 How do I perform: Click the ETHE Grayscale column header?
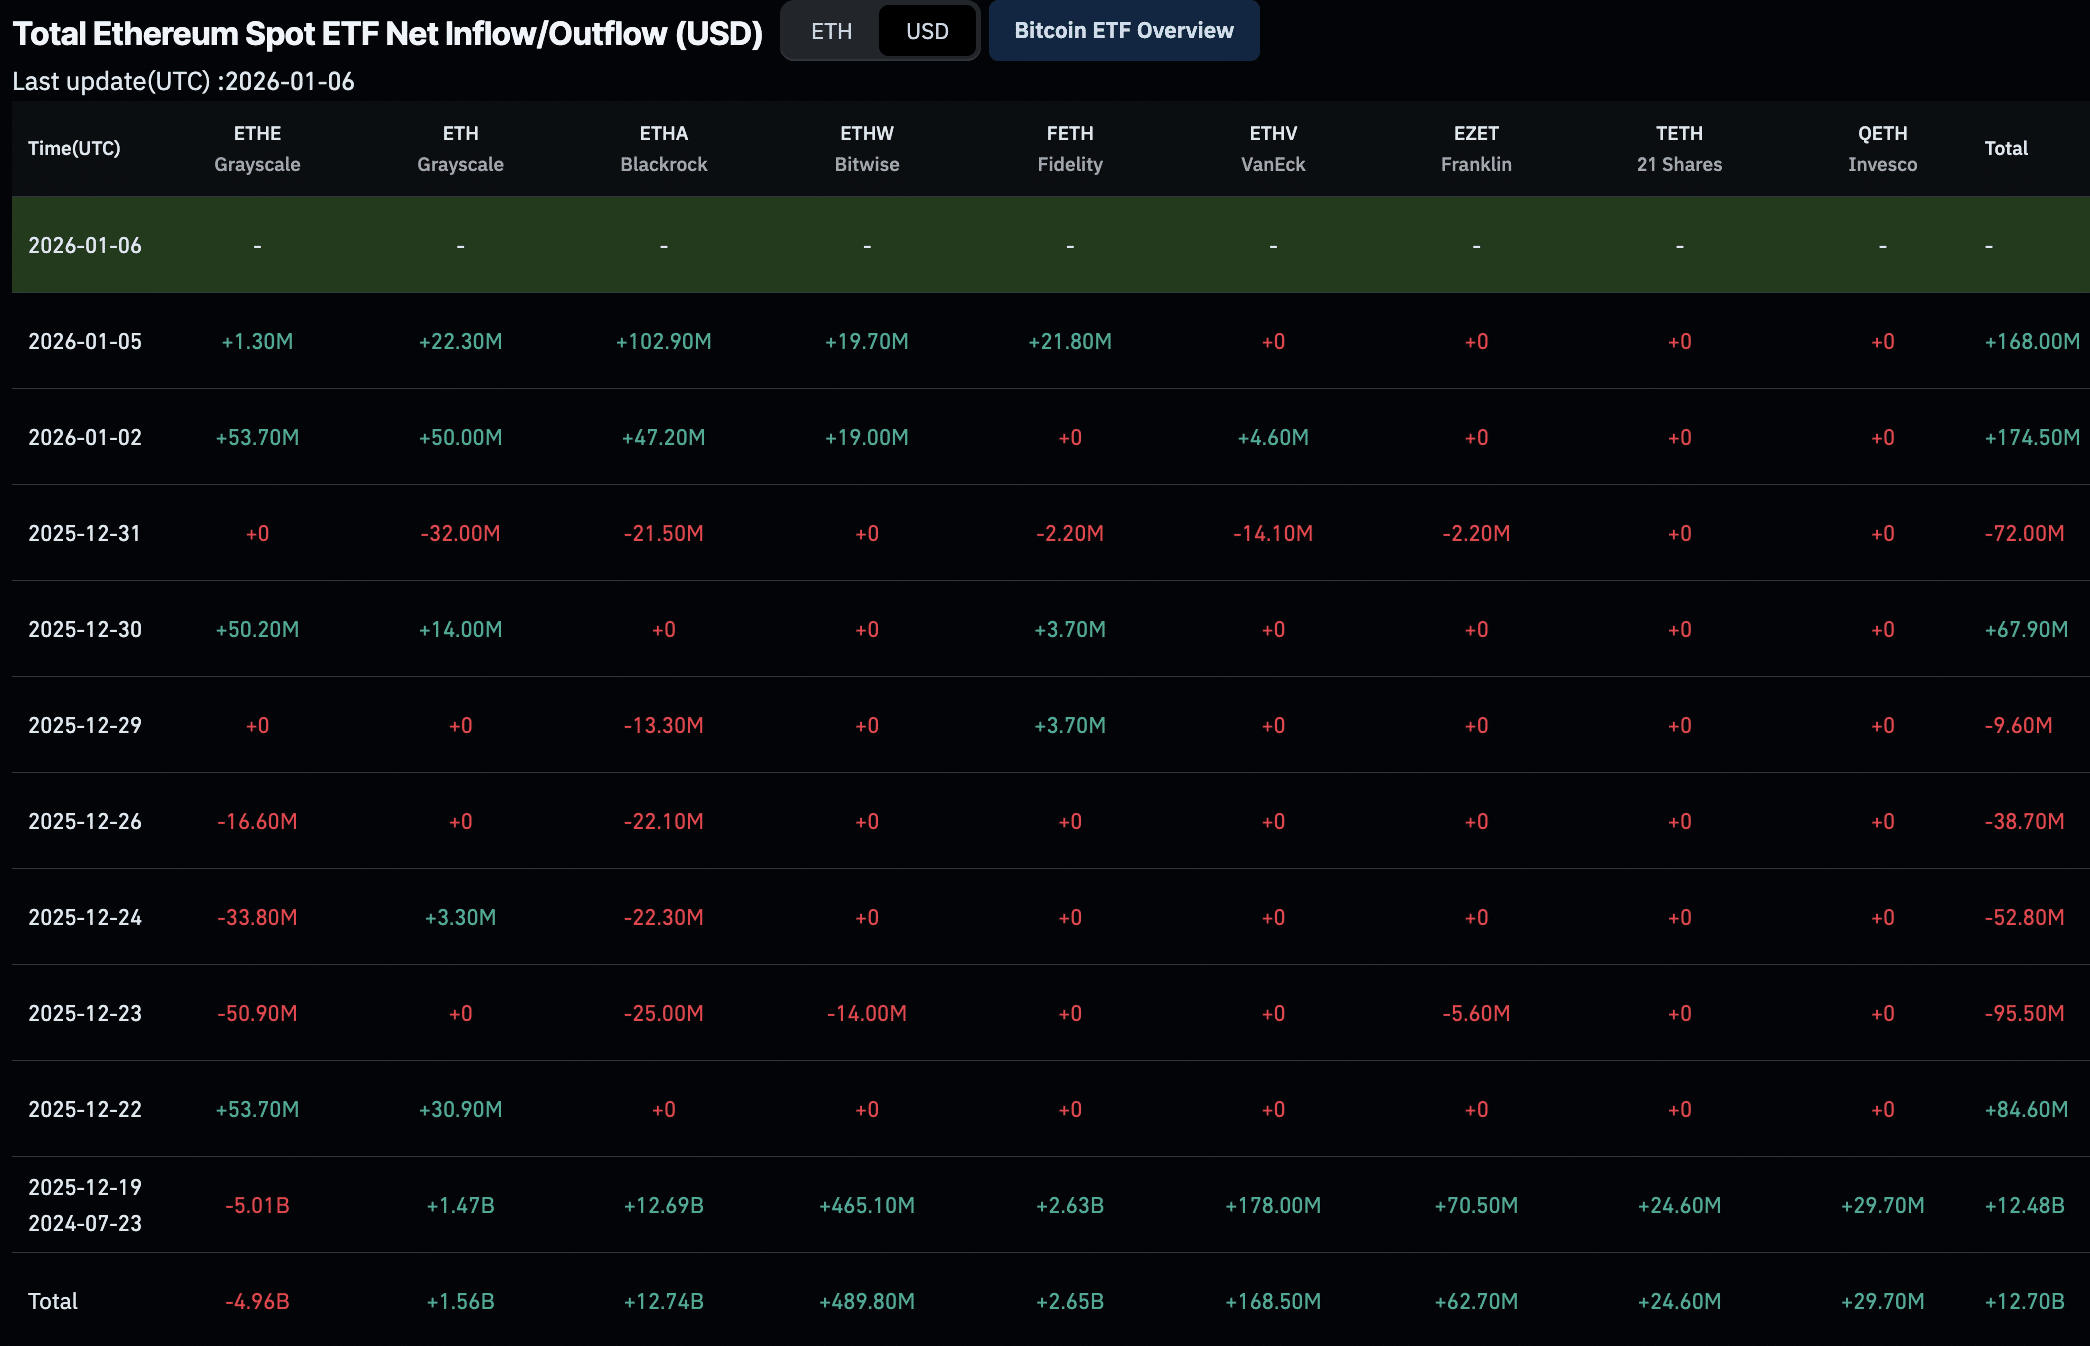(257, 148)
